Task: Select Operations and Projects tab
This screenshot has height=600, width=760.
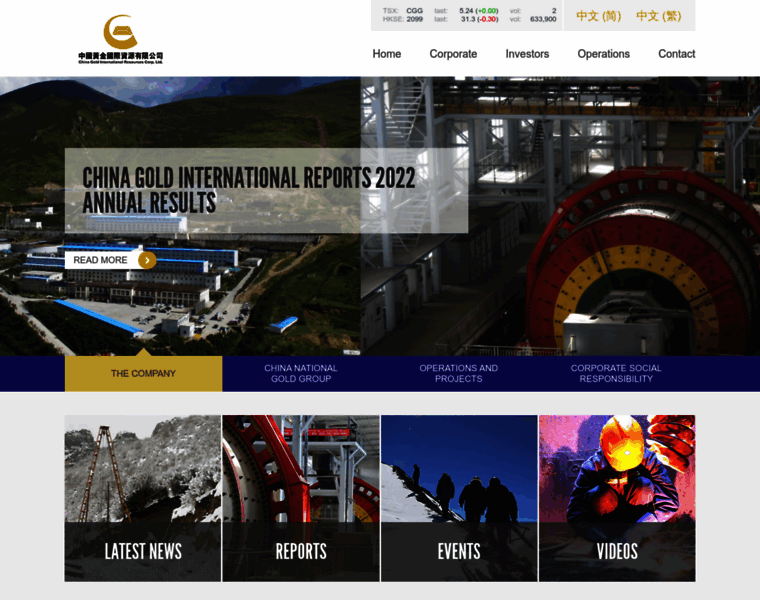Action: (x=459, y=373)
